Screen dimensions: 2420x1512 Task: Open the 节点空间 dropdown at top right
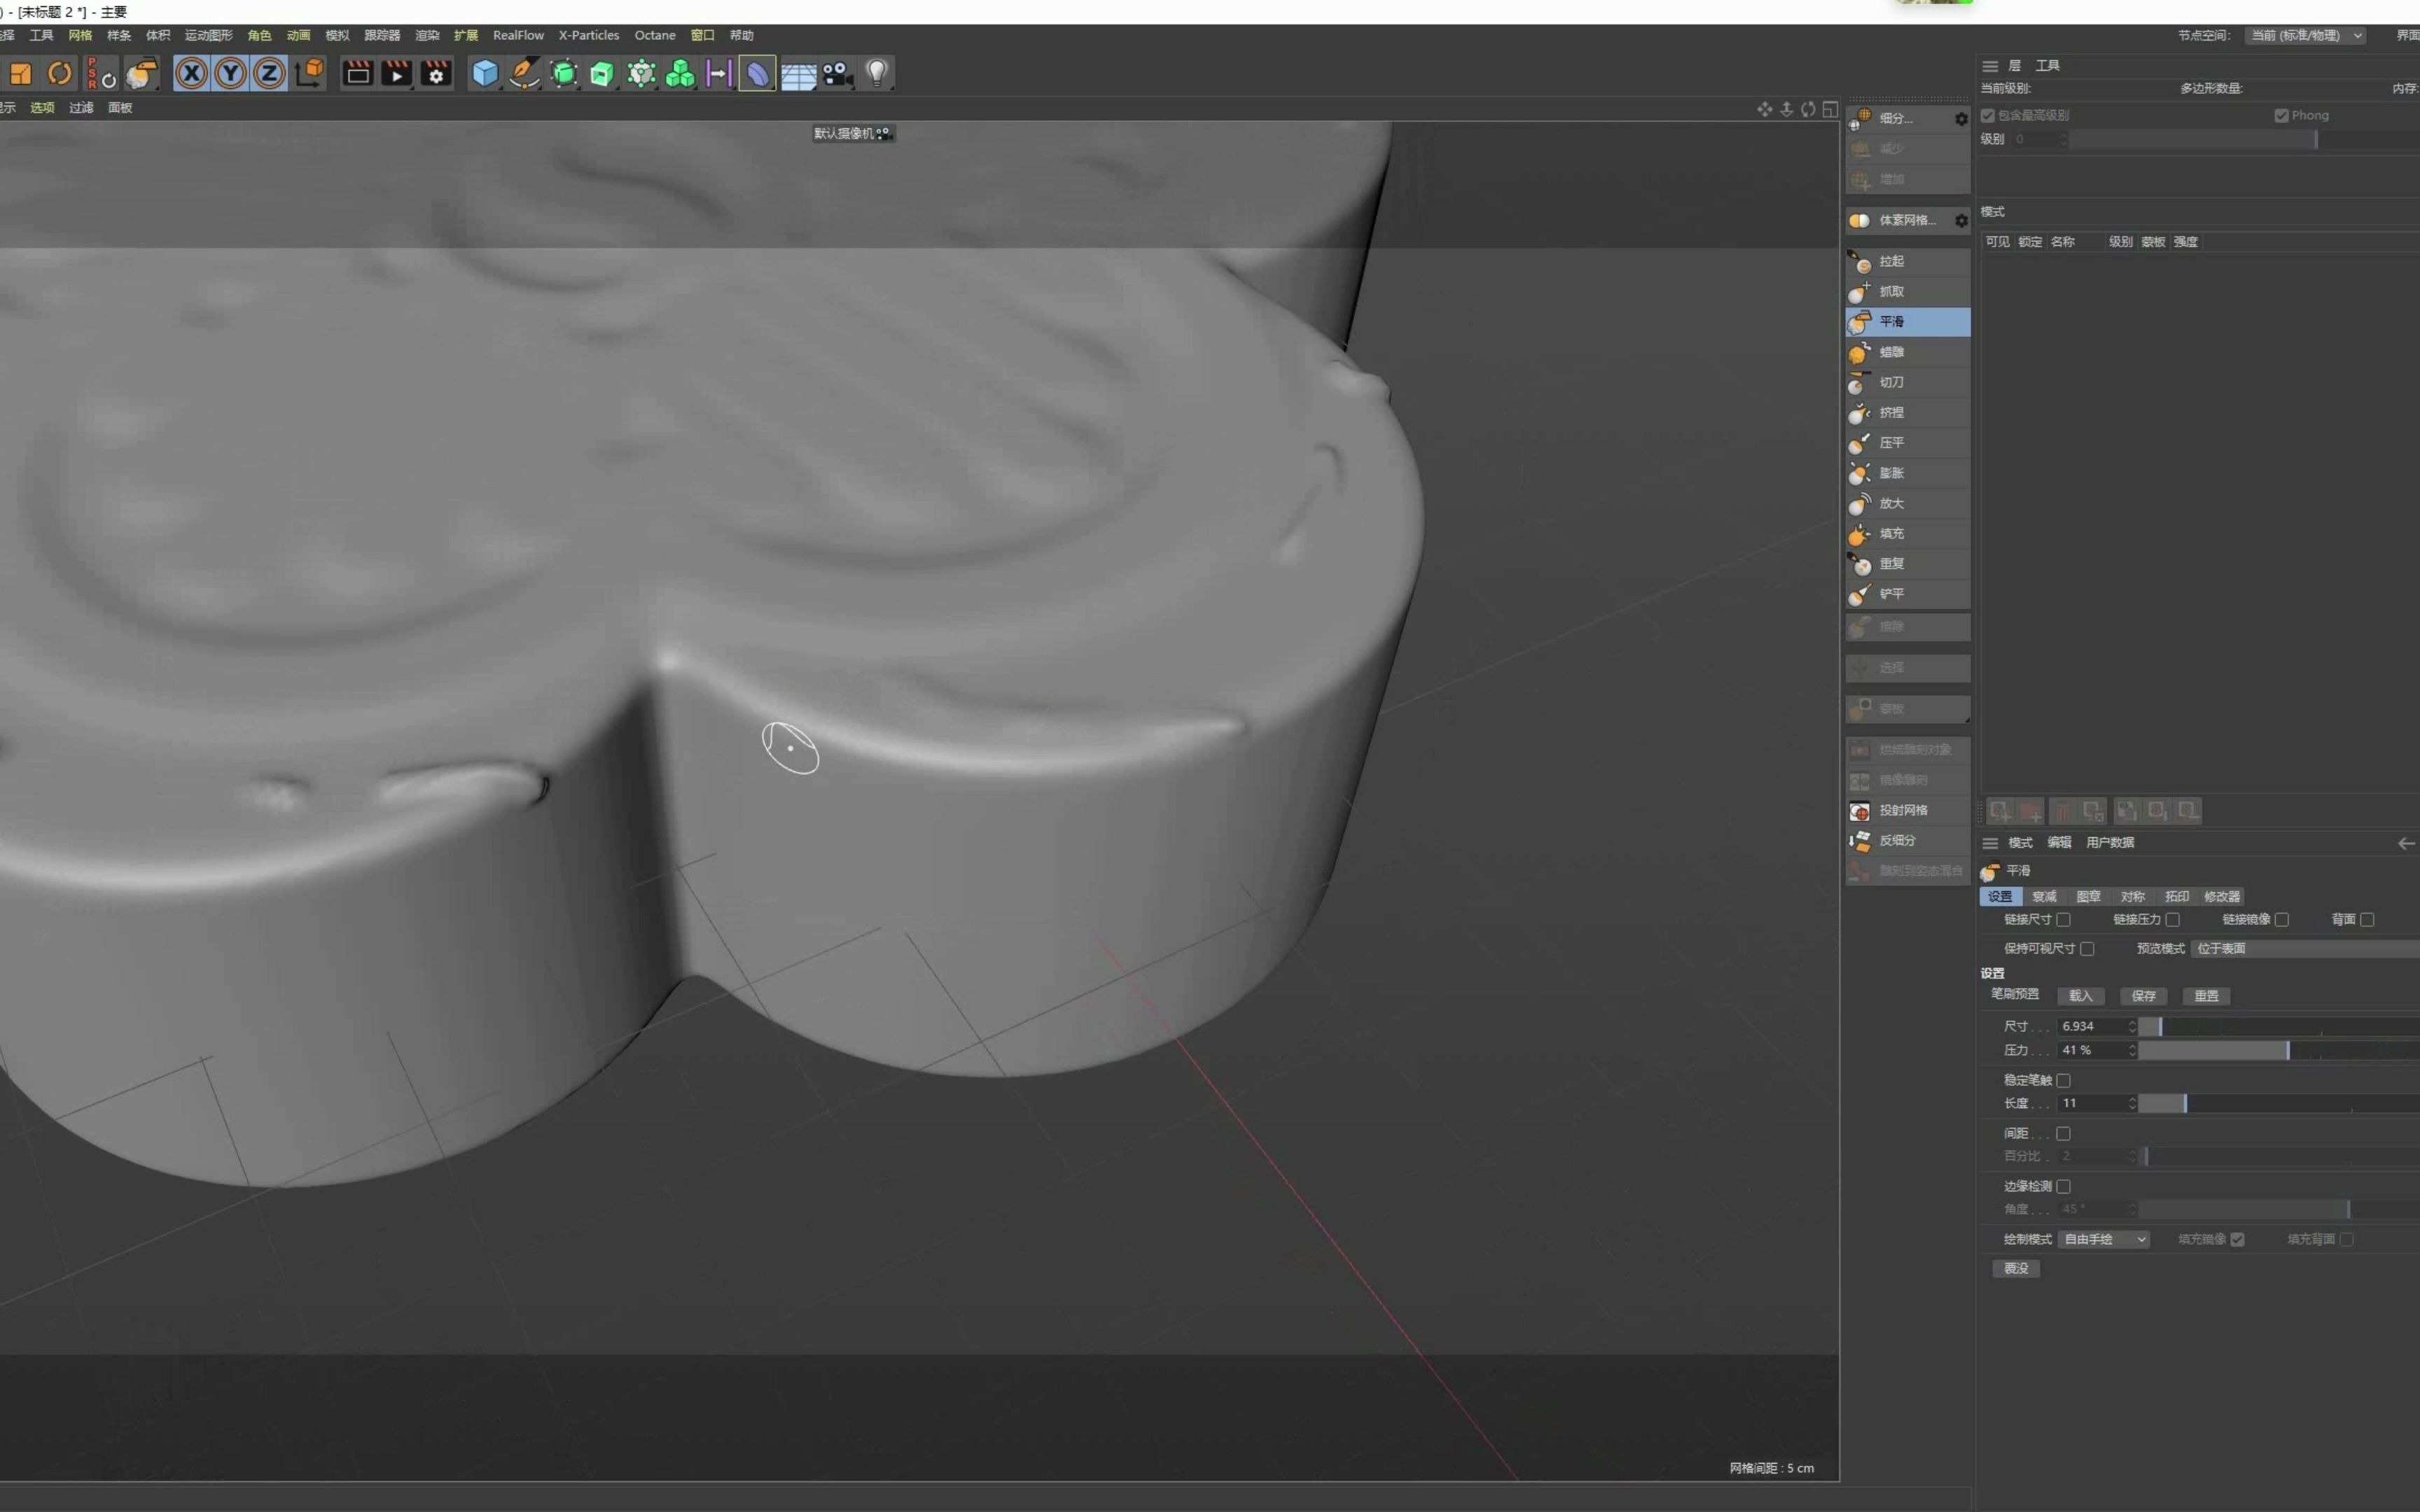[2305, 35]
